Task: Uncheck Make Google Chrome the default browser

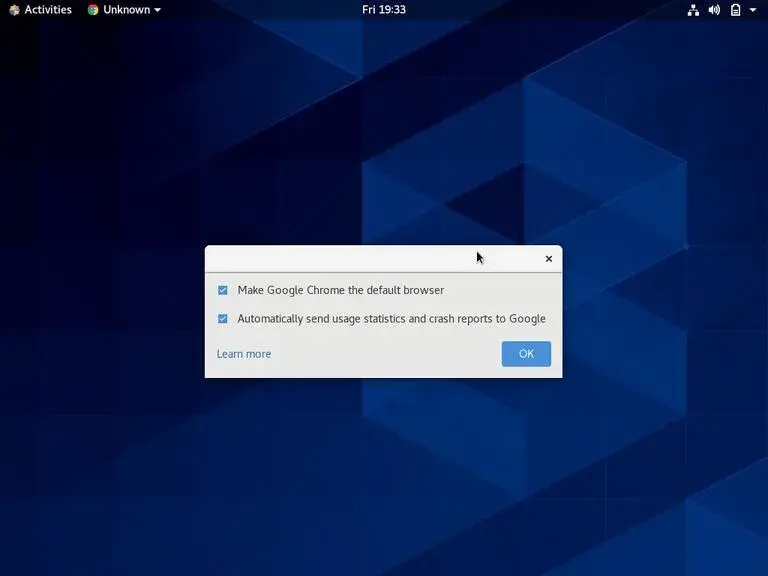Action: pos(223,290)
